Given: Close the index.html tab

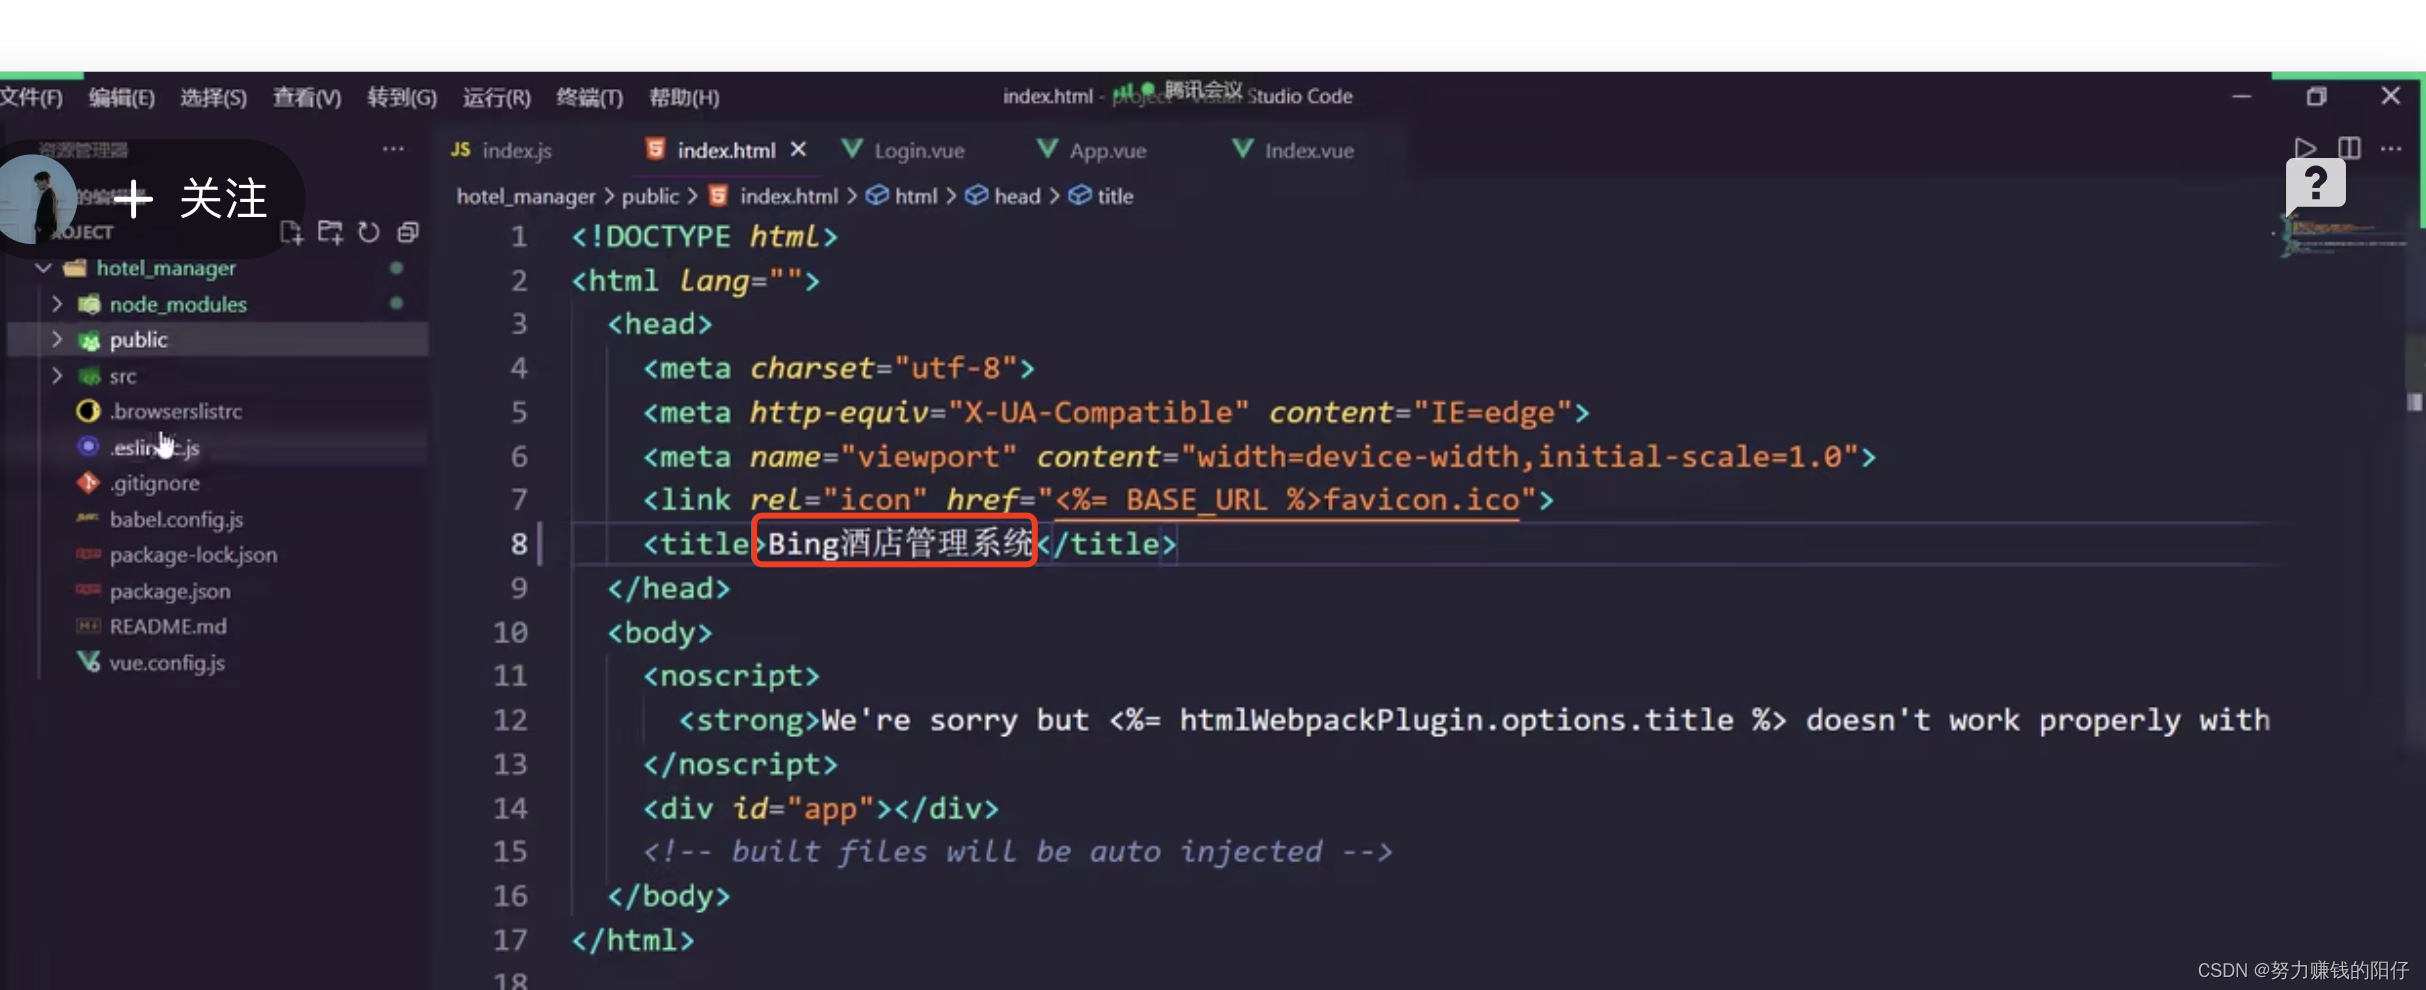Looking at the screenshot, I should (x=797, y=149).
